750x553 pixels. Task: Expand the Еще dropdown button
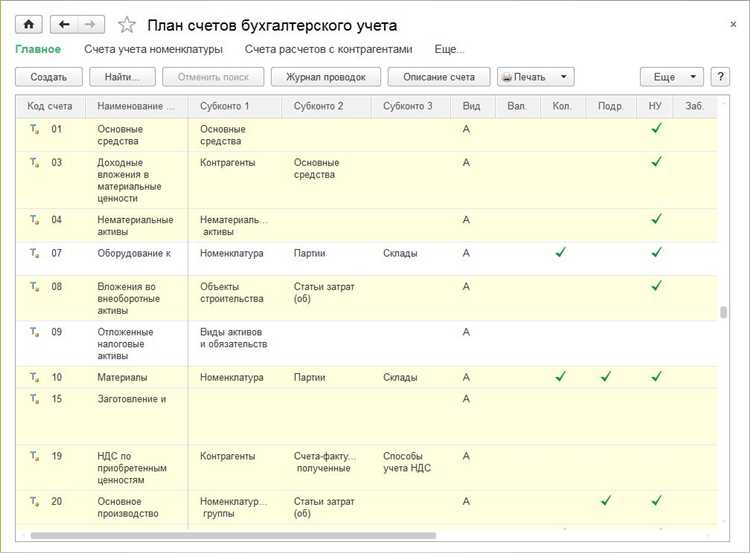point(671,77)
